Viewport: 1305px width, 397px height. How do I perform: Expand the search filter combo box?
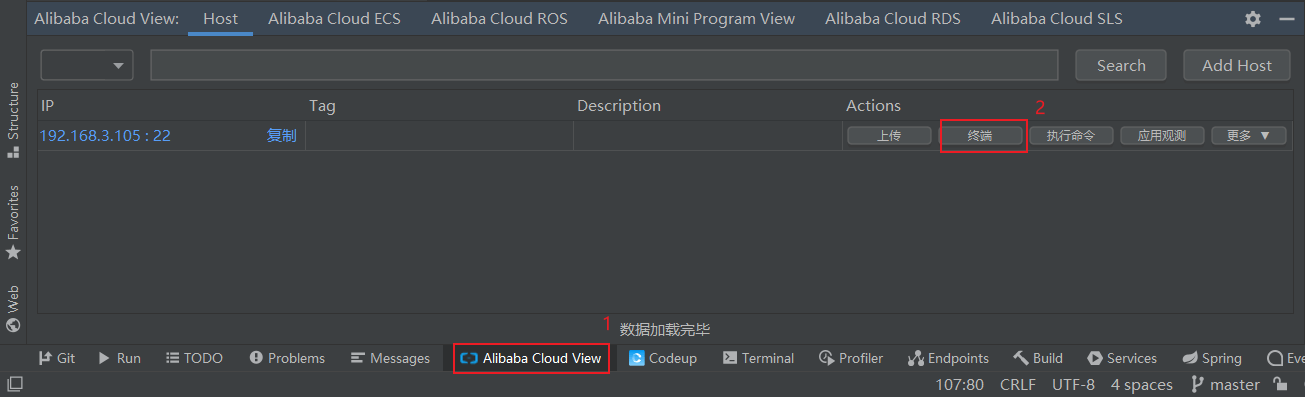tap(87, 65)
